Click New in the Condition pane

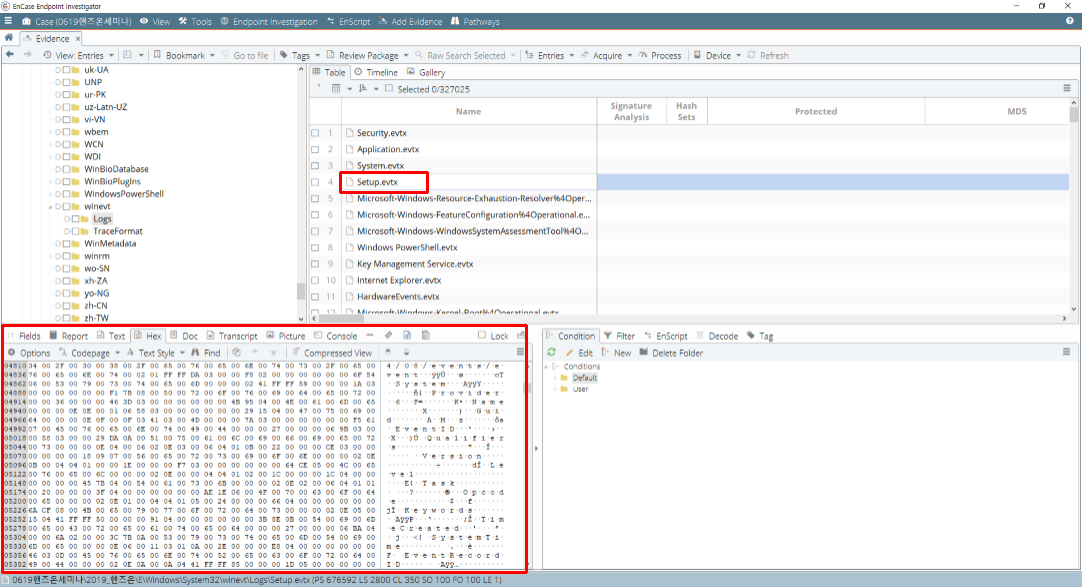tap(616, 352)
